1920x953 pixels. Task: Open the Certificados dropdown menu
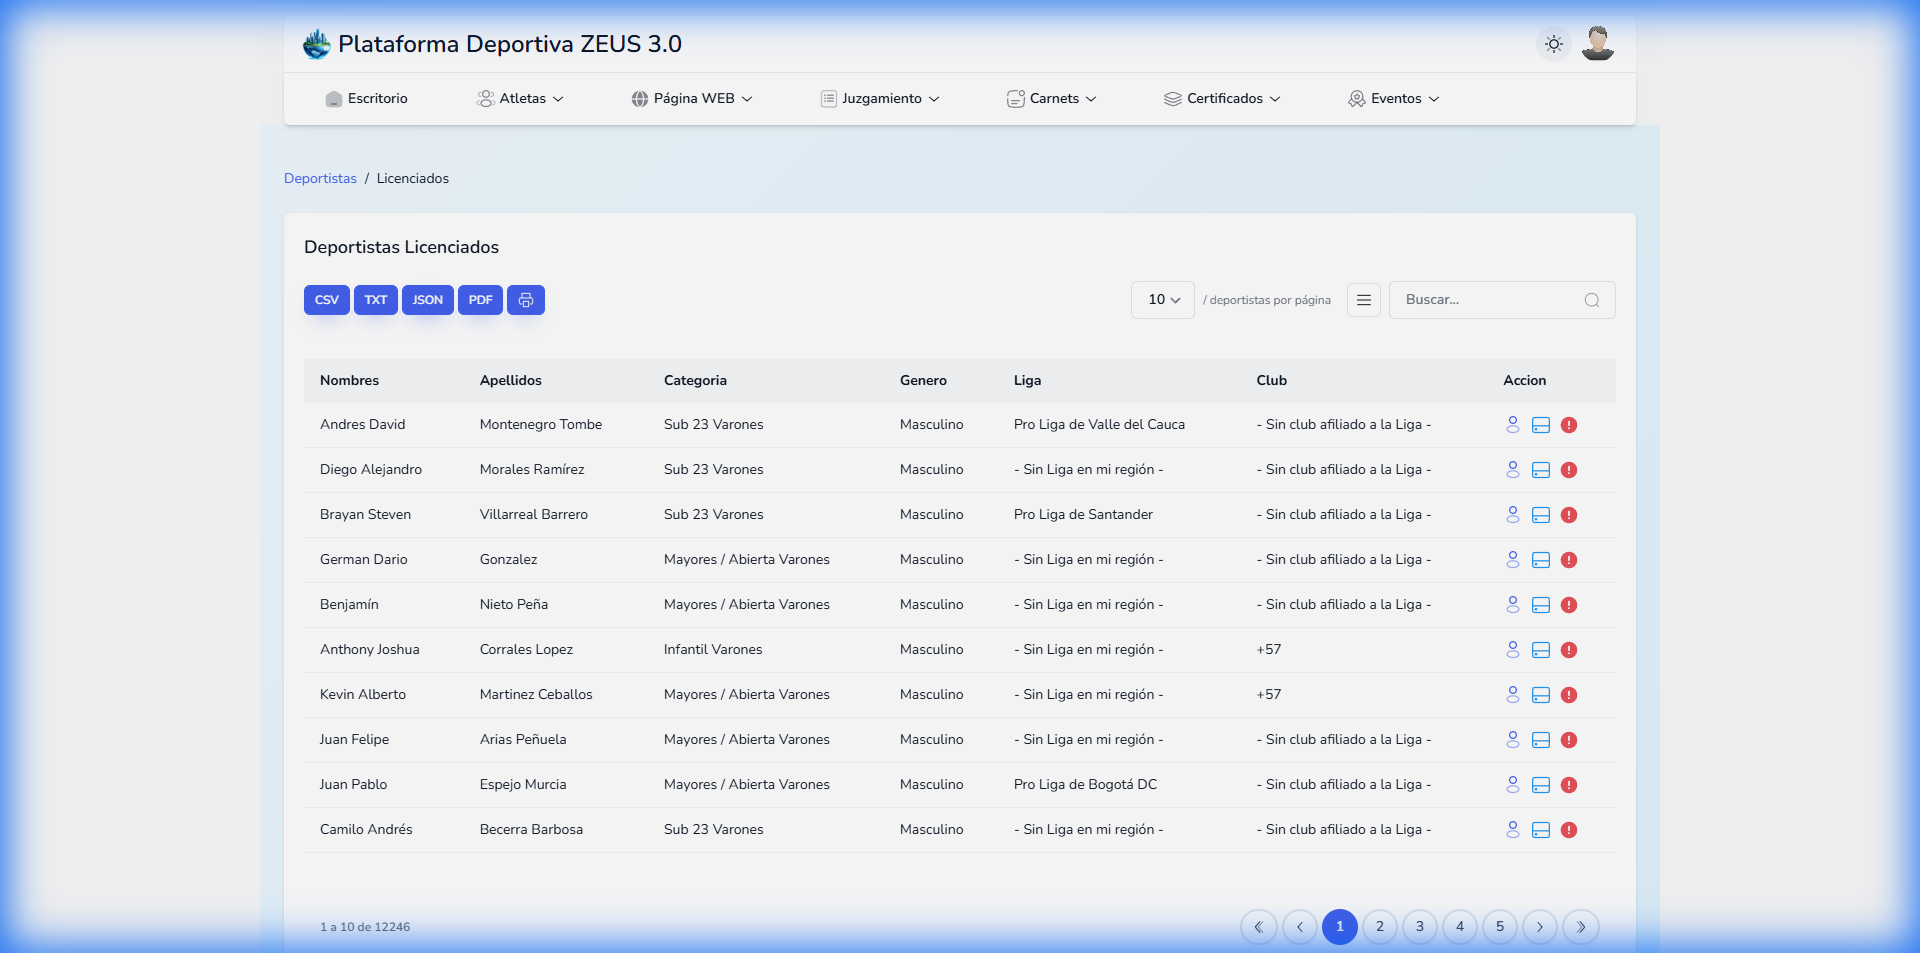coord(1222,99)
